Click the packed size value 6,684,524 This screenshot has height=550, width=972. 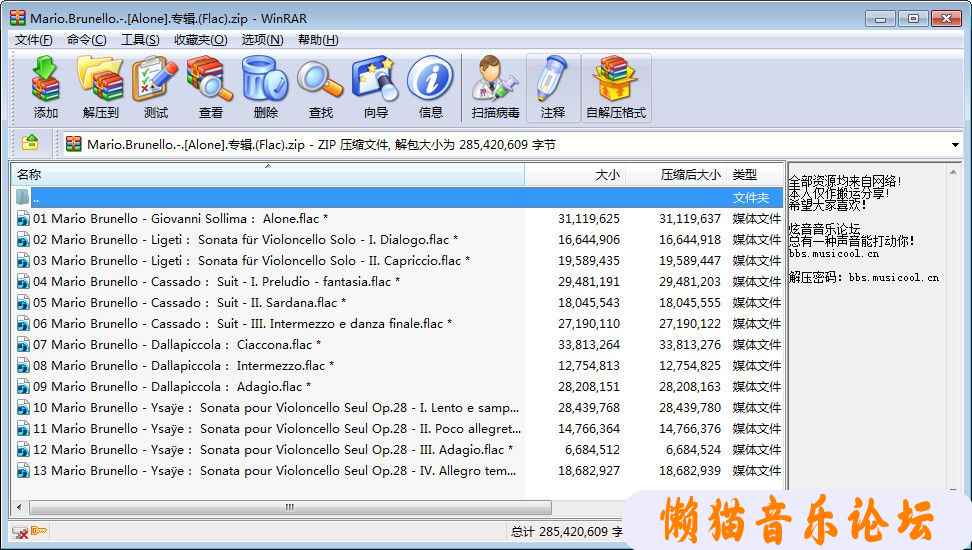click(x=693, y=450)
